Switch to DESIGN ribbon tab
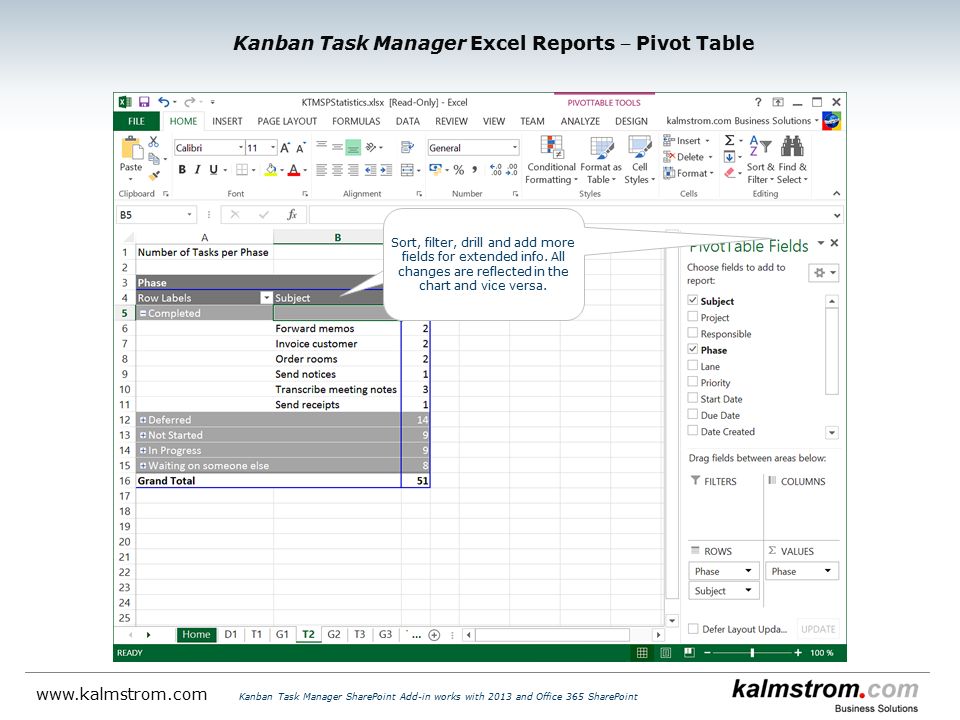 point(631,121)
